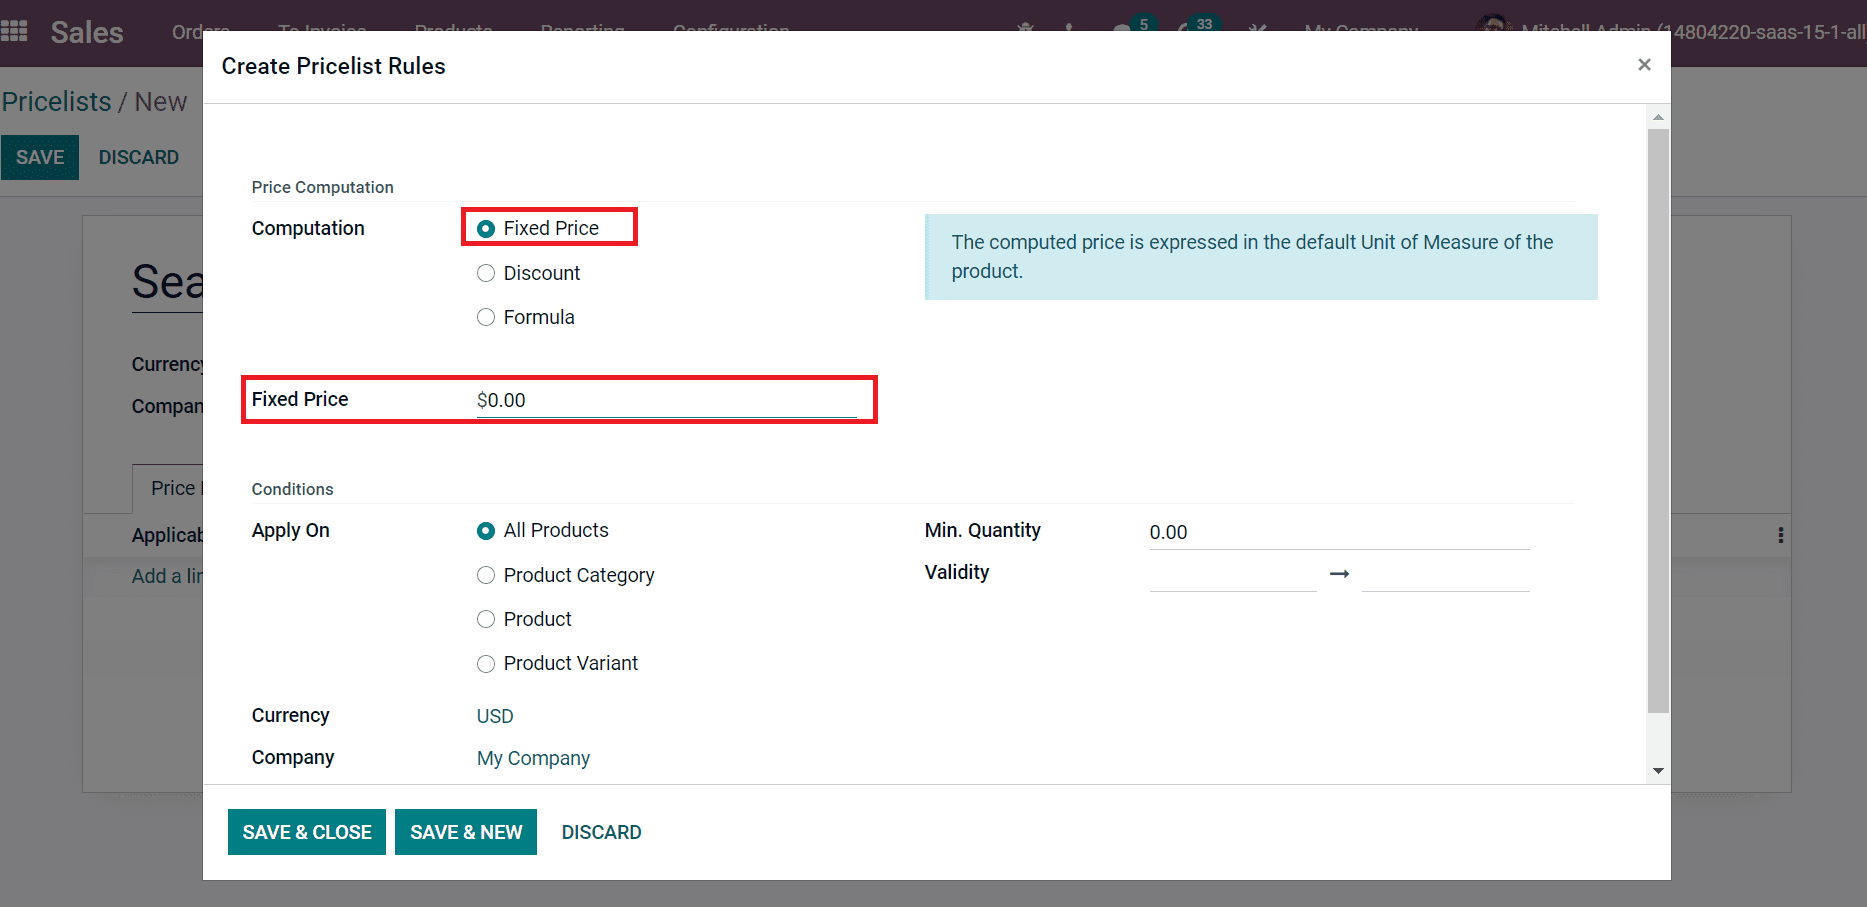Choose the Formula computation option
Screen dimensions: 1867x907
pos(486,317)
